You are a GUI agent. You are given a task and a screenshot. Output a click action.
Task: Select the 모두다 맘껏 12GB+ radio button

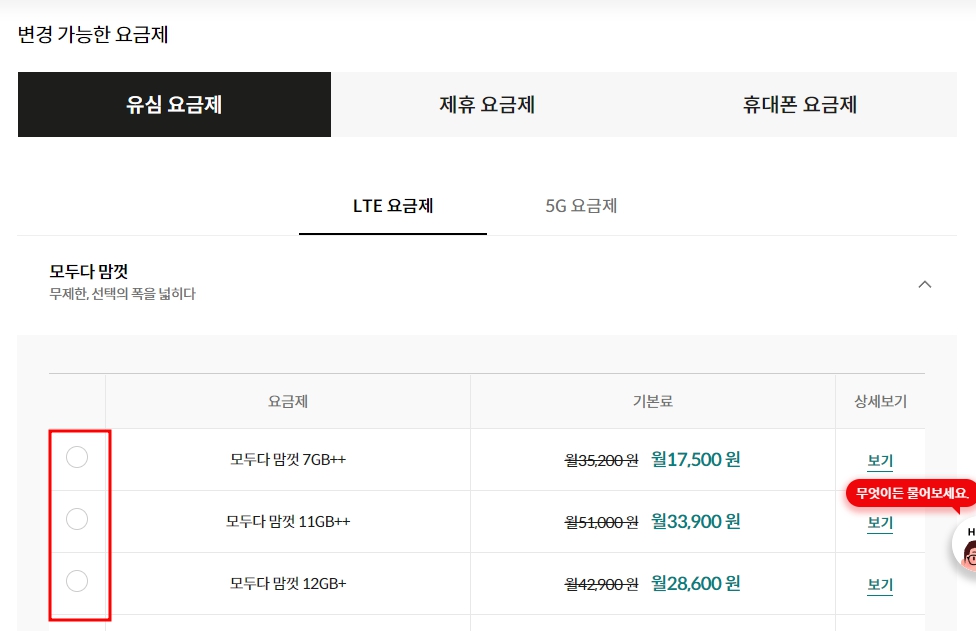pos(78,581)
